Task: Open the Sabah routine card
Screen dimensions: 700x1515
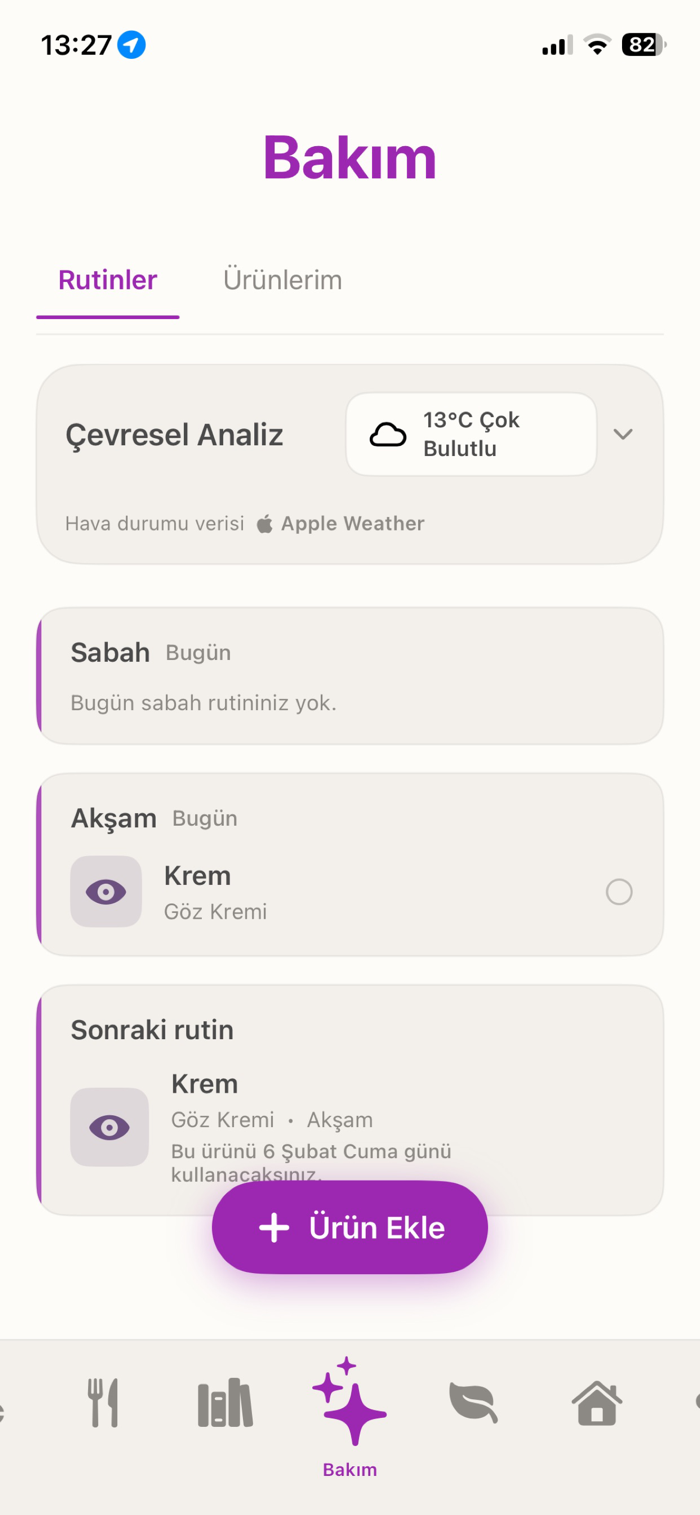Action: click(x=350, y=676)
